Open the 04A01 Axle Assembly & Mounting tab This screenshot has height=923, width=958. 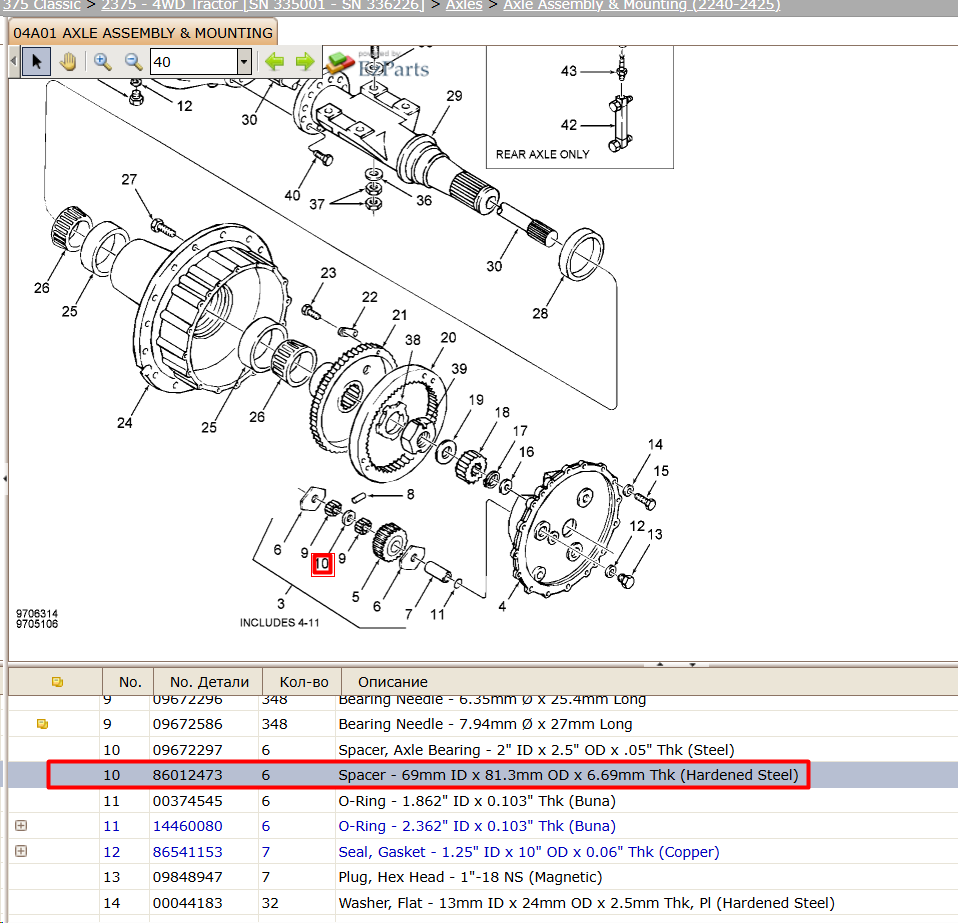[143, 33]
